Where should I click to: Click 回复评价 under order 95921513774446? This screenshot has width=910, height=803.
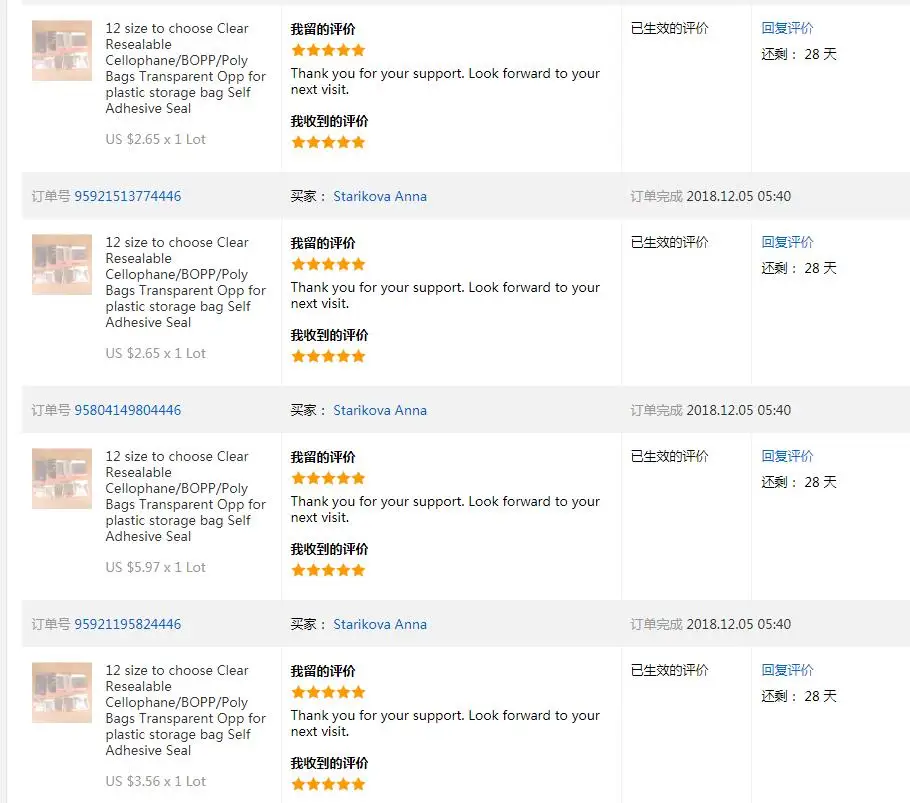(788, 242)
